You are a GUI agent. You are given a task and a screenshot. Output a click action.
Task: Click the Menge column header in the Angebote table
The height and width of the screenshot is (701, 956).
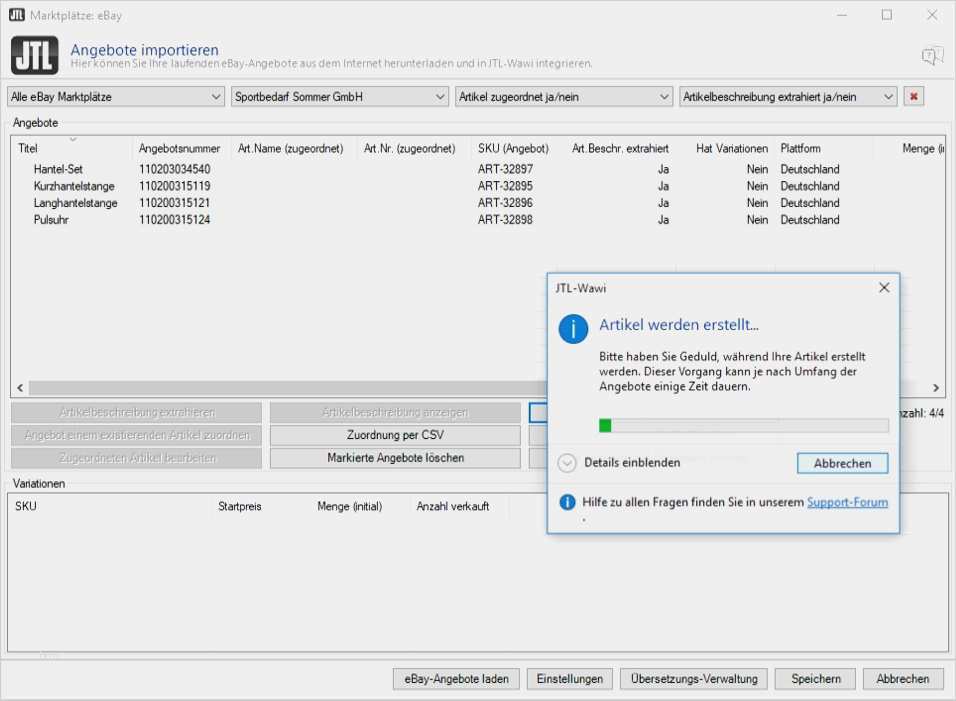(x=922, y=148)
